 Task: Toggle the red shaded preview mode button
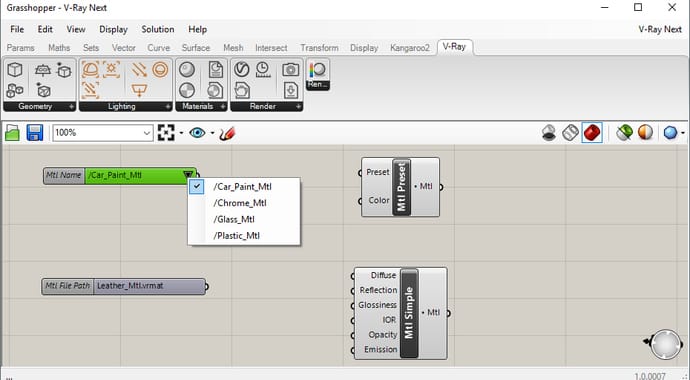(592, 132)
